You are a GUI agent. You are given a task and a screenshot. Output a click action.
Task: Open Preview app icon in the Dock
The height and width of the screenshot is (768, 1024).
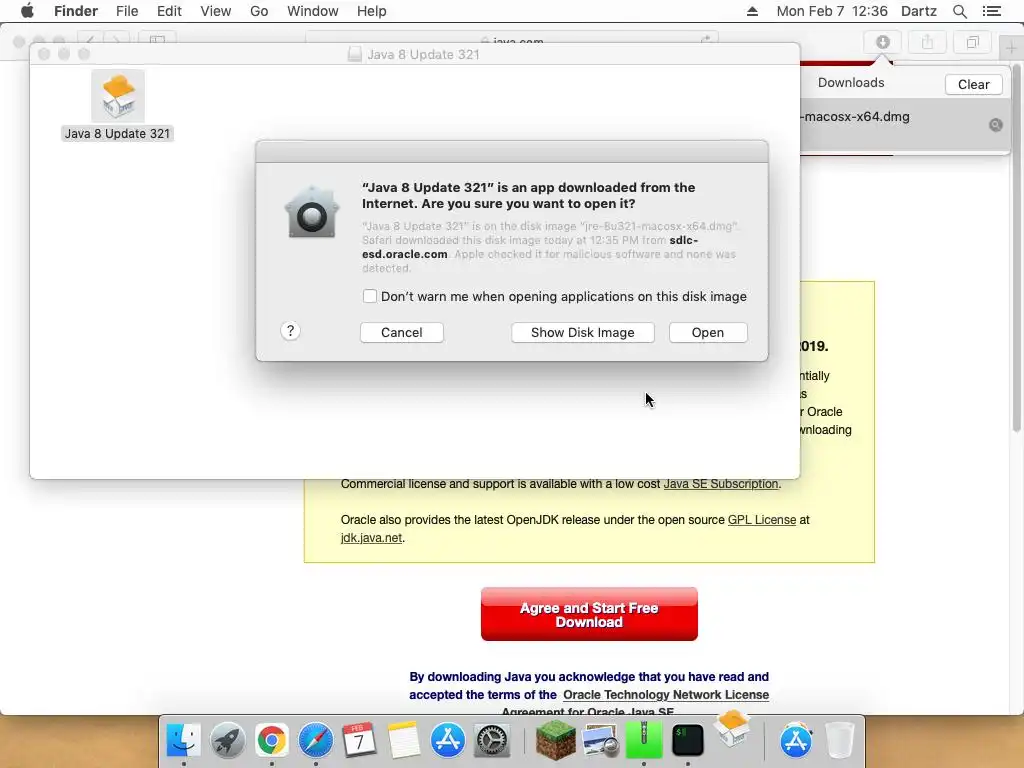pyautogui.click(x=600, y=740)
